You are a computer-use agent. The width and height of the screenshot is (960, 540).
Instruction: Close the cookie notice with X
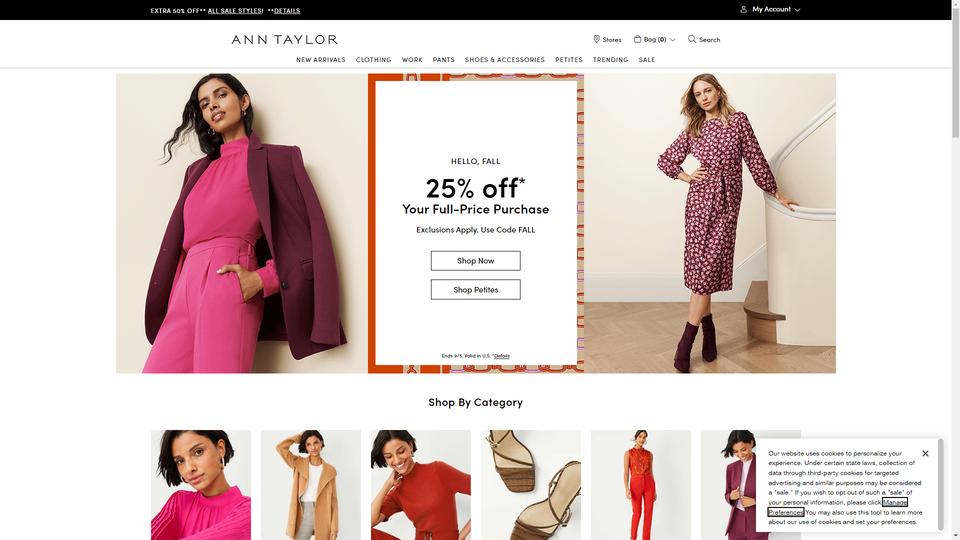pyautogui.click(x=925, y=454)
